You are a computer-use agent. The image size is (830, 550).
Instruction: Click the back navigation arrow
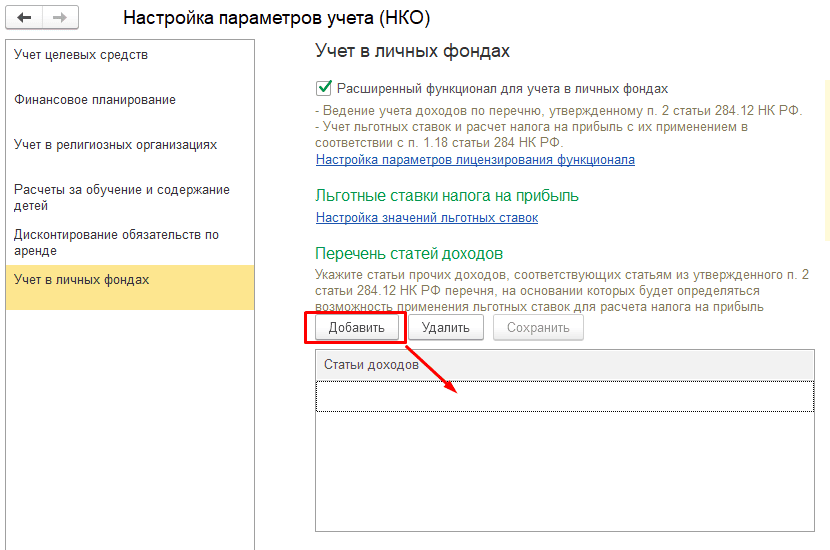(x=24, y=19)
